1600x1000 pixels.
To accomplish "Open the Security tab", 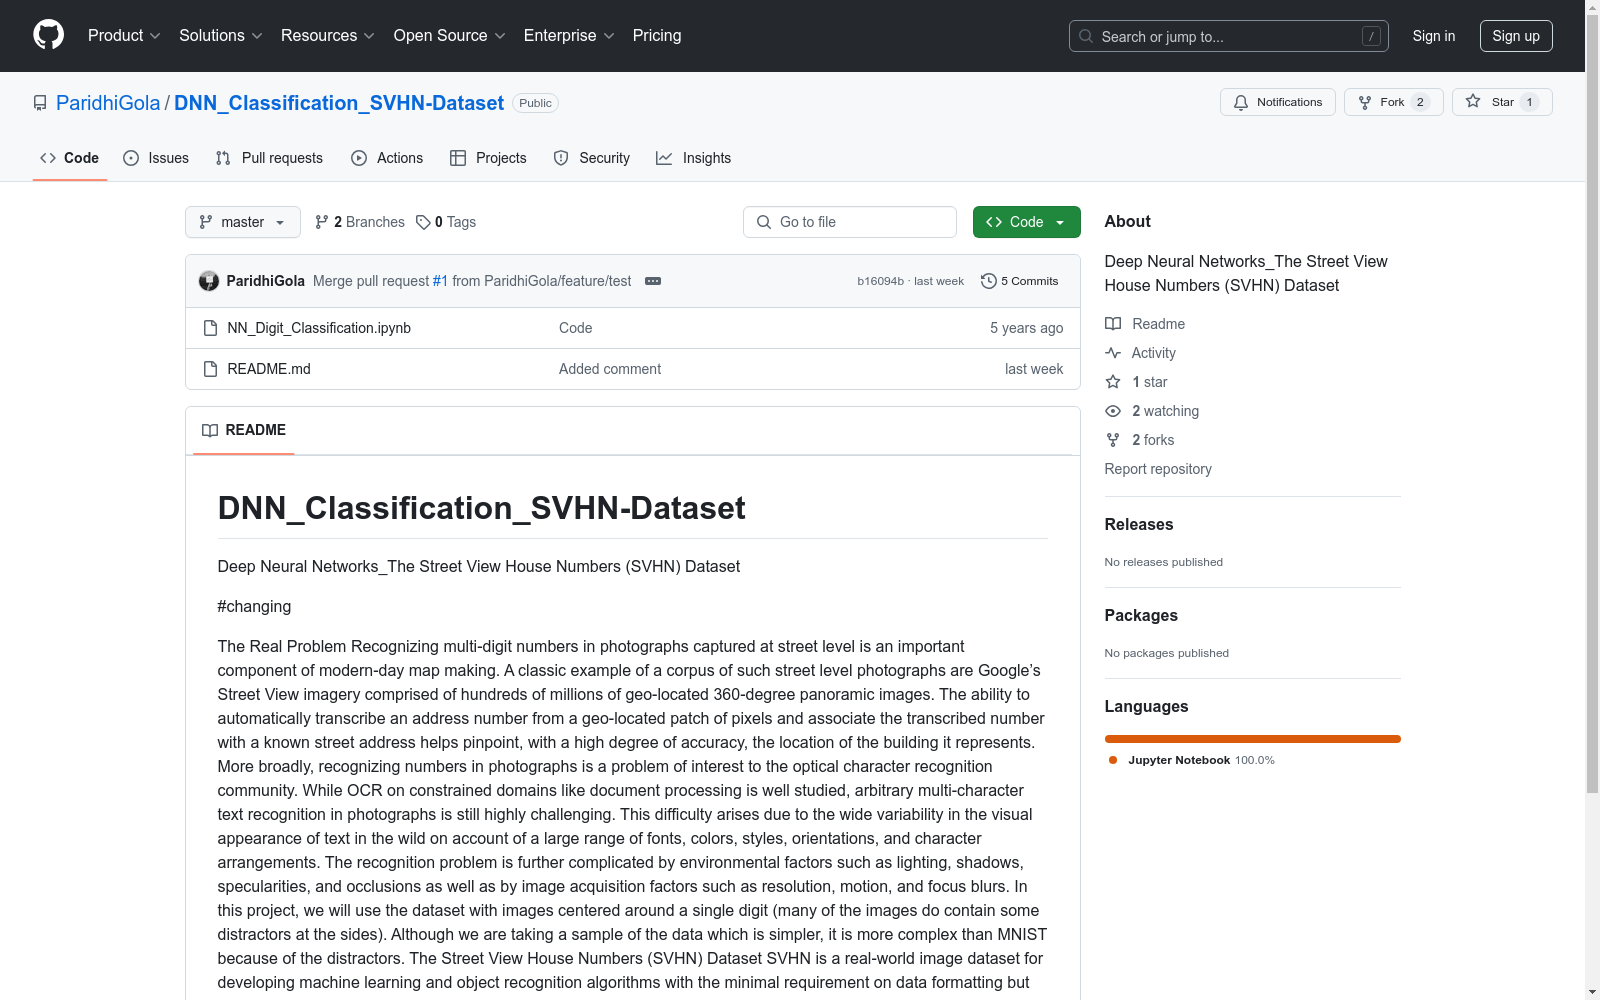I will [592, 158].
